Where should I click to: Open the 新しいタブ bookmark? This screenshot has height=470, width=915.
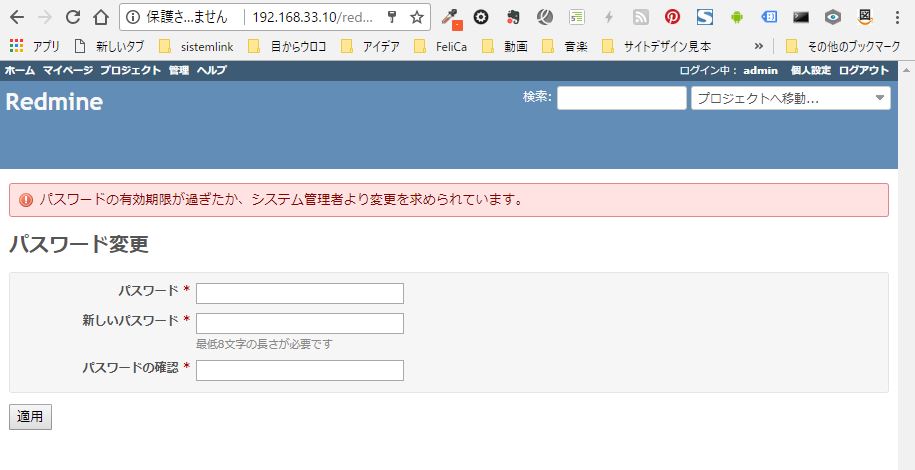[x=109, y=46]
